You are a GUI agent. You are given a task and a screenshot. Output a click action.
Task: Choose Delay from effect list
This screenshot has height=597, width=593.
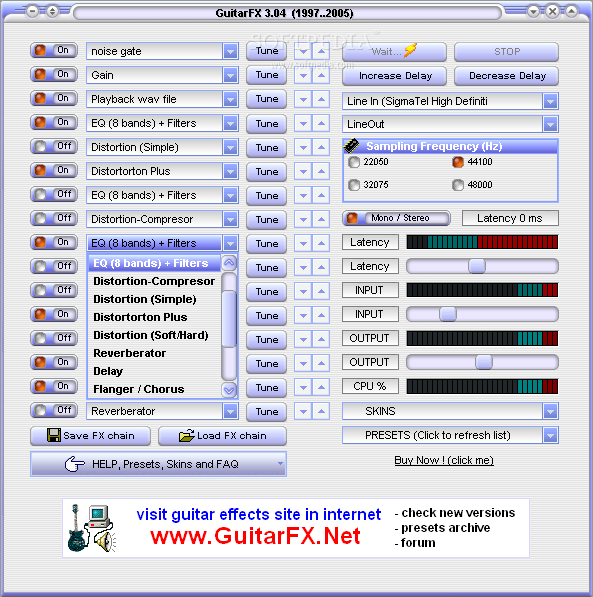[x=154, y=371]
